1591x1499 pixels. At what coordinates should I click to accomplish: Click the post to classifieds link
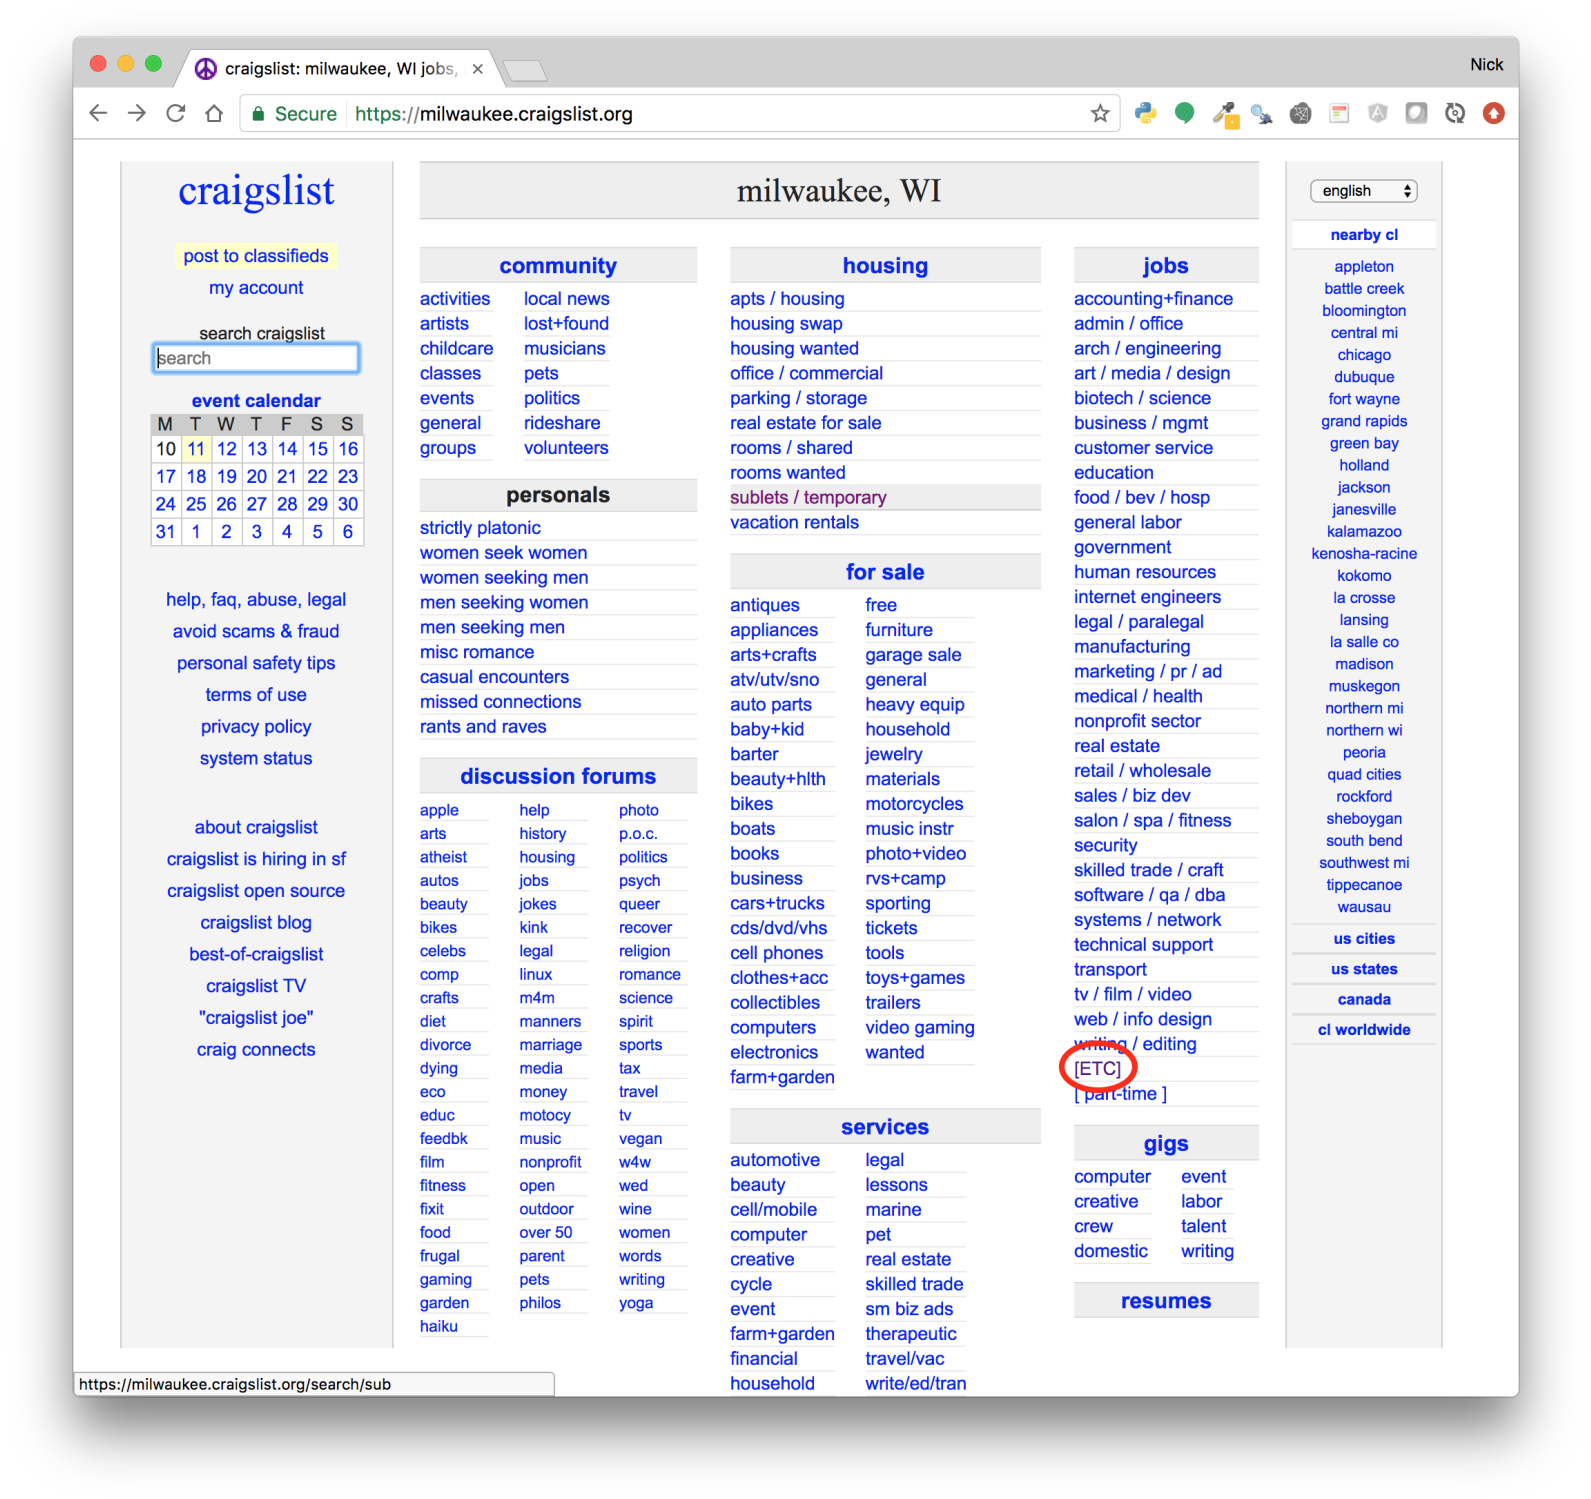coord(256,256)
